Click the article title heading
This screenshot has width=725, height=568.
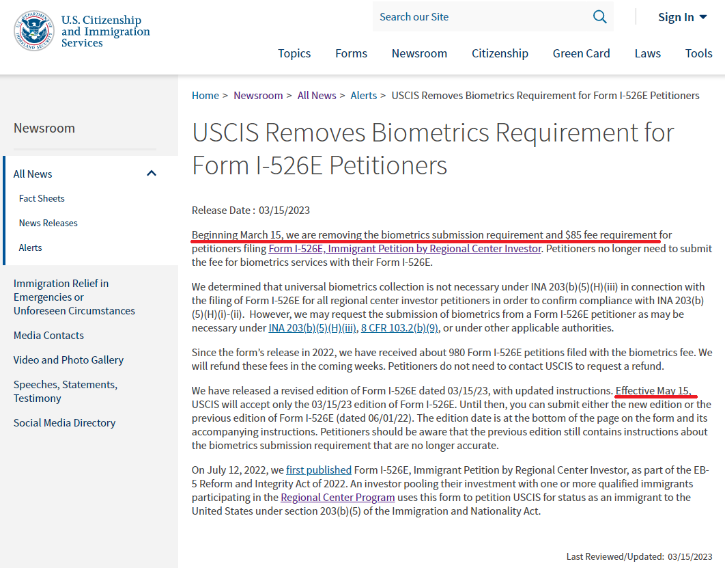[433, 148]
